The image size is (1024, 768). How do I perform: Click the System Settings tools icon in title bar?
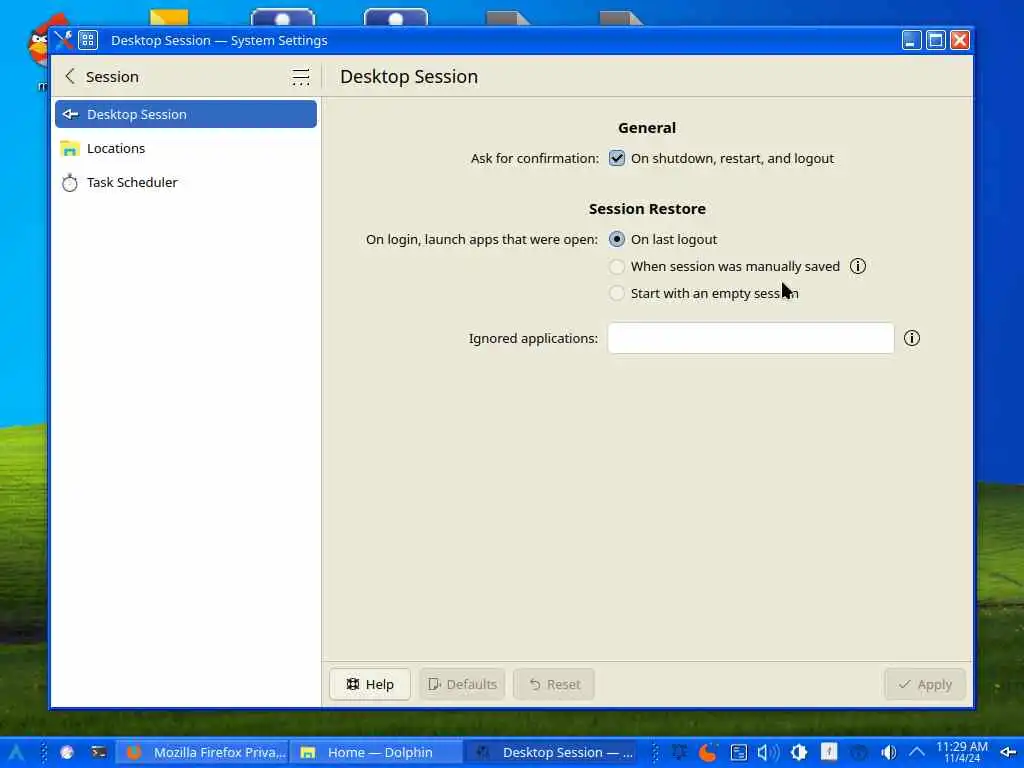point(63,40)
